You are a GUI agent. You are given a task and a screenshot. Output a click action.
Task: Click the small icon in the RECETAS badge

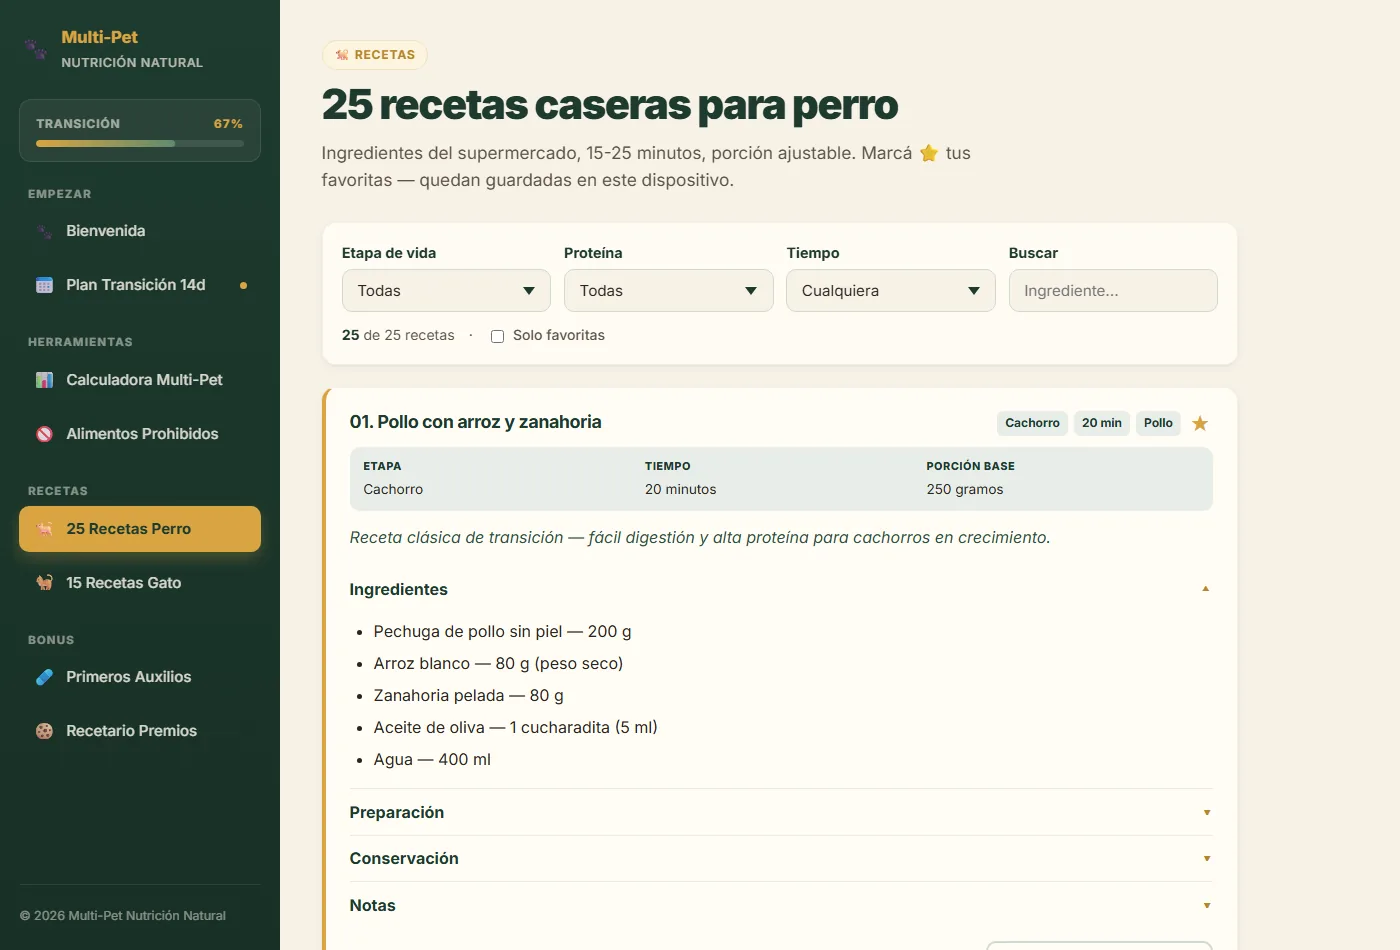[342, 55]
